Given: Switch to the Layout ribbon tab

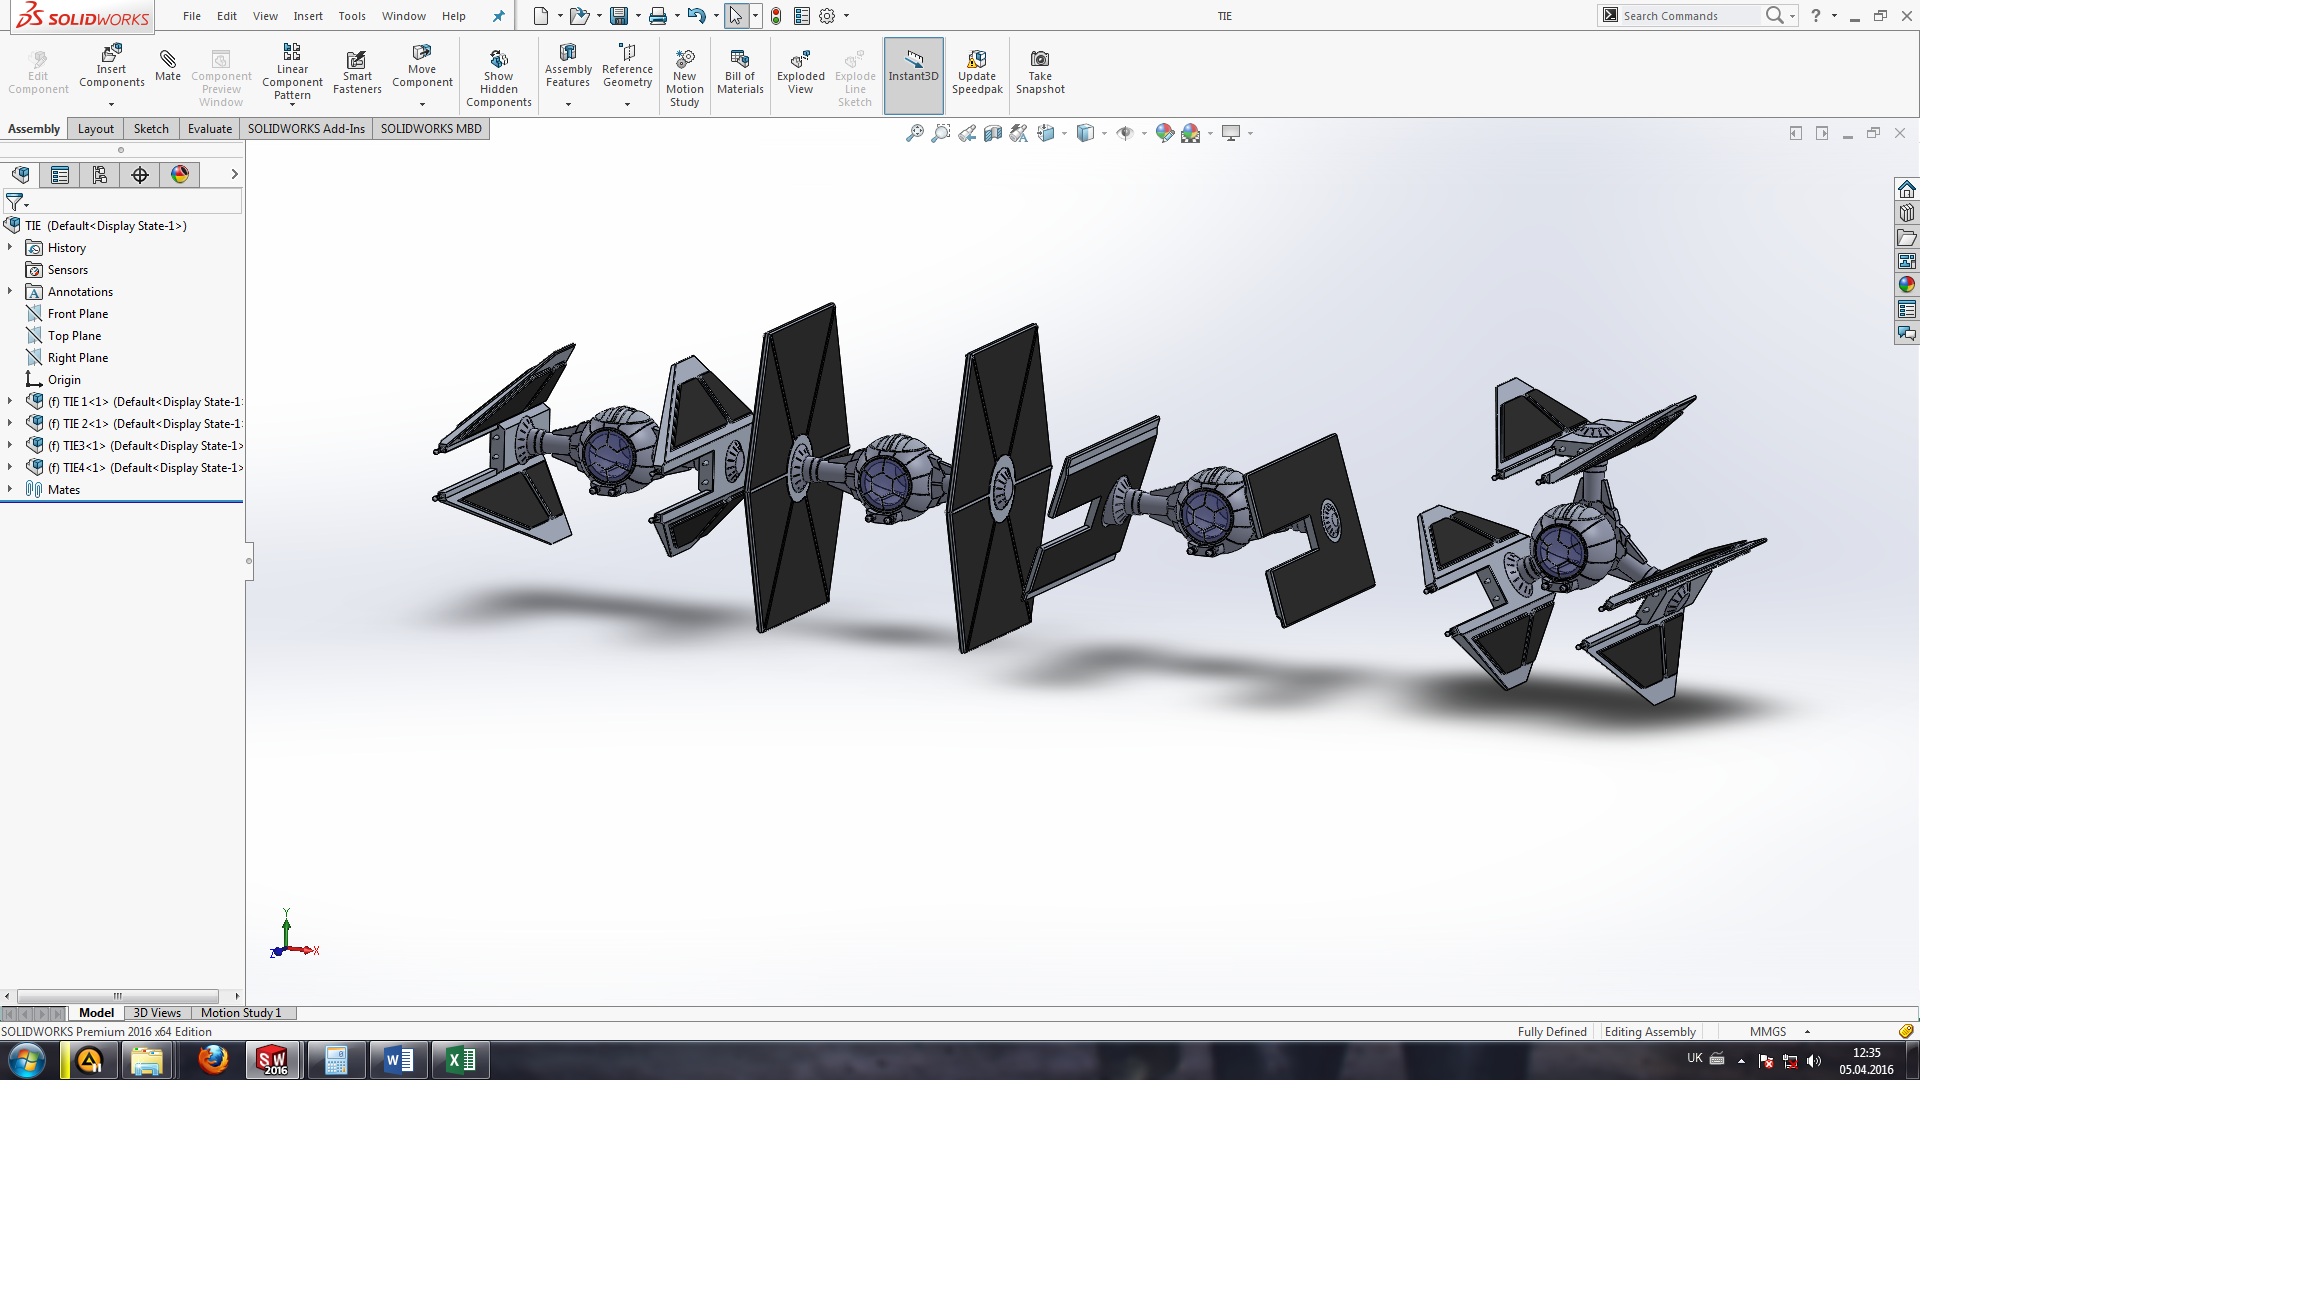Looking at the screenshot, I should (95, 127).
